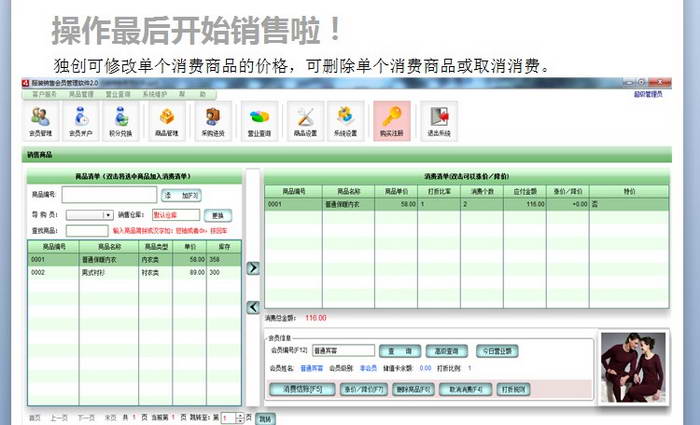Click the 销售商品 section header bar
This screenshot has height=425, width=700.
(347, 154)
